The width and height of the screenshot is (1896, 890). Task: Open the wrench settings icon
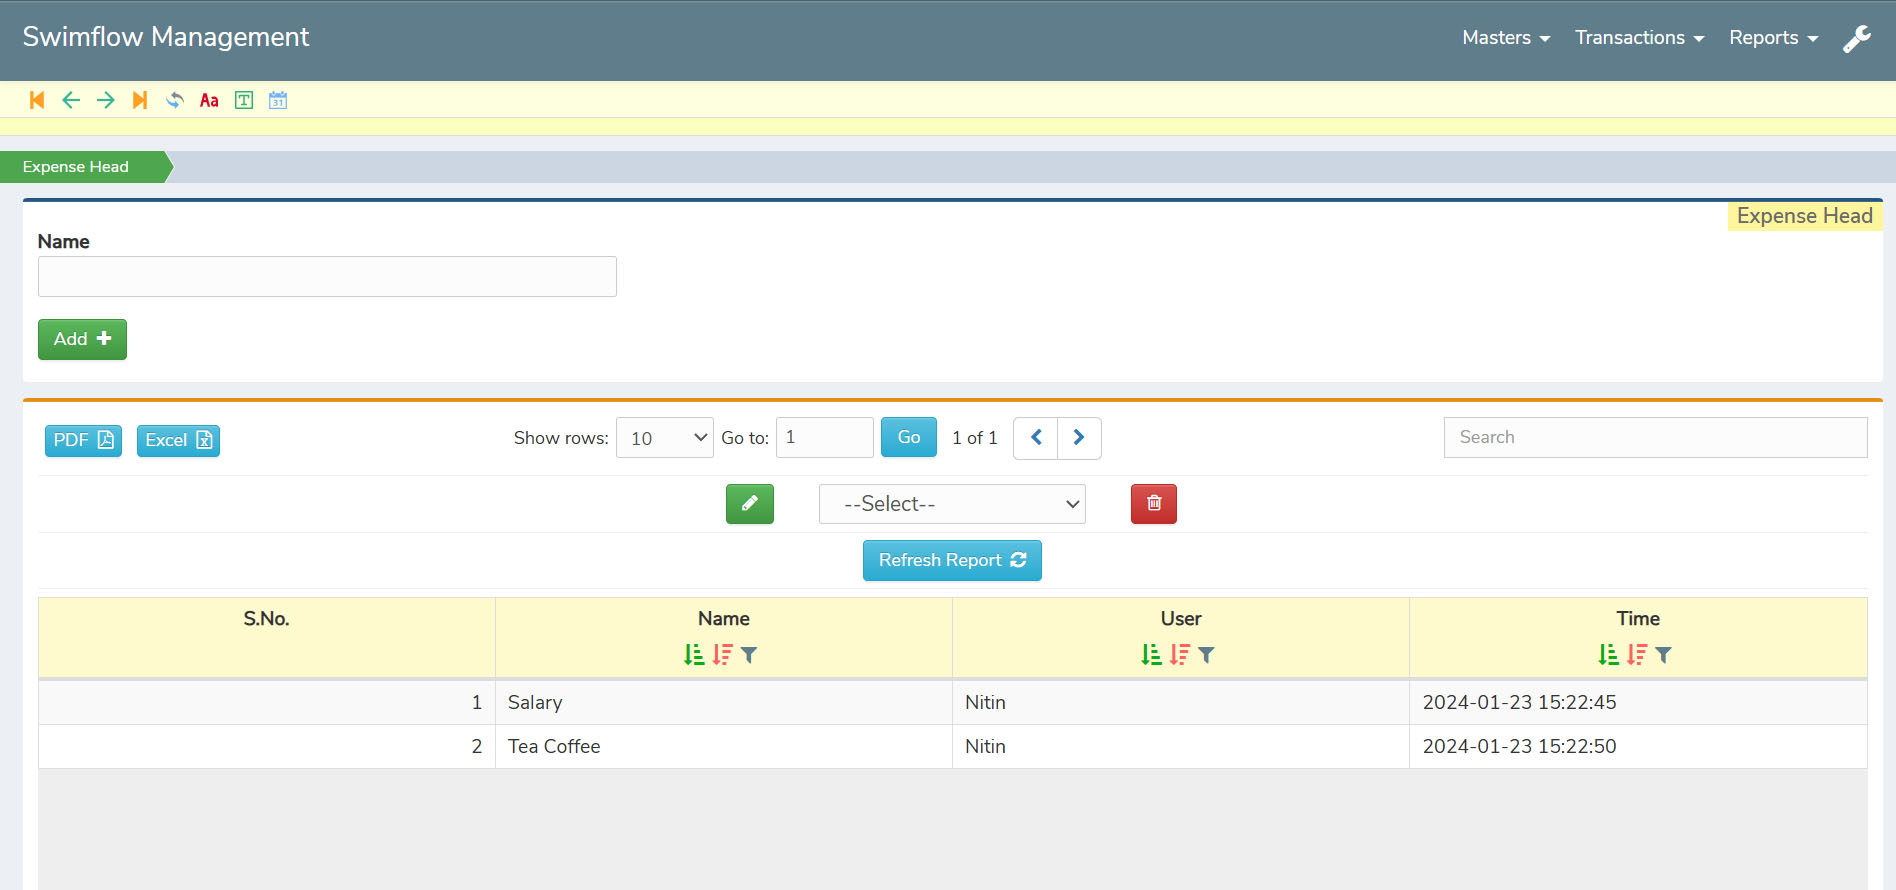(1856, 38)
